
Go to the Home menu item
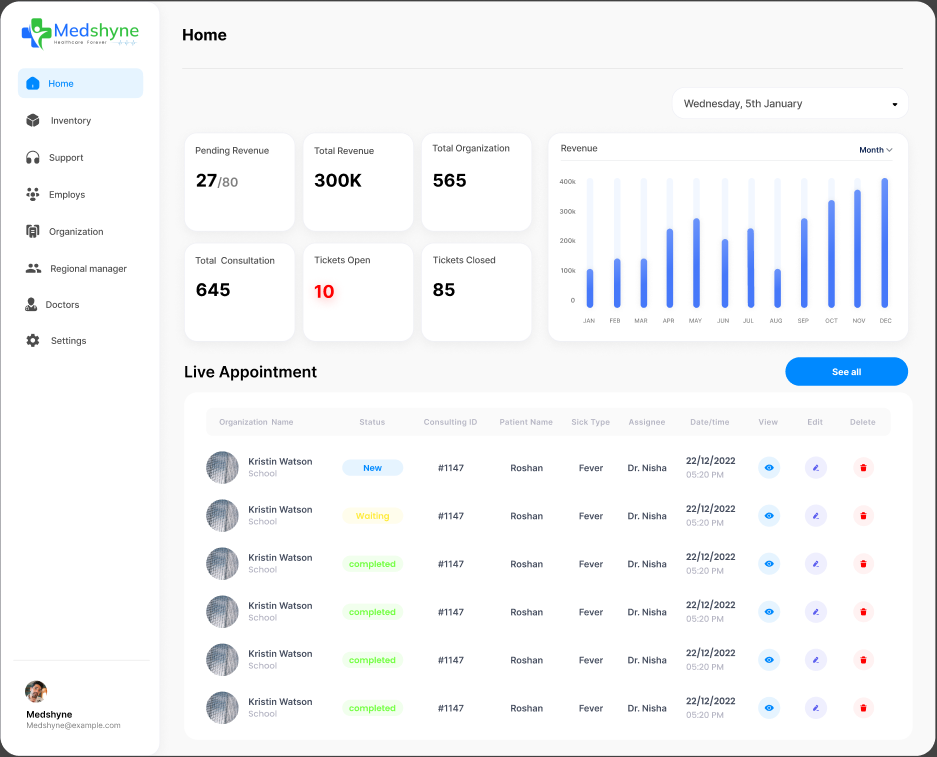coord(80,83)
